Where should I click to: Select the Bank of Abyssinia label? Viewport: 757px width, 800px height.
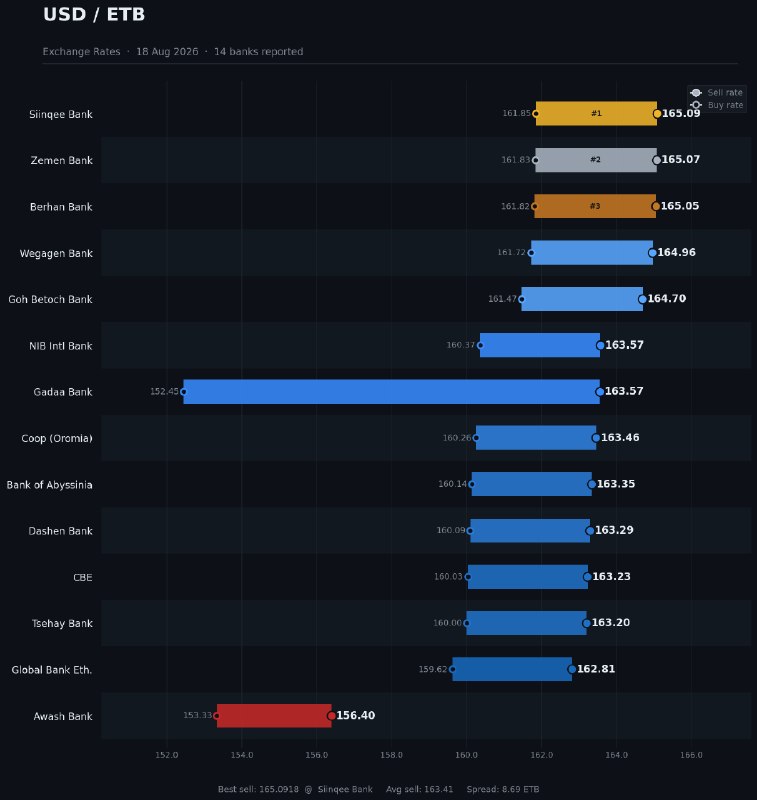click(49, 485)
